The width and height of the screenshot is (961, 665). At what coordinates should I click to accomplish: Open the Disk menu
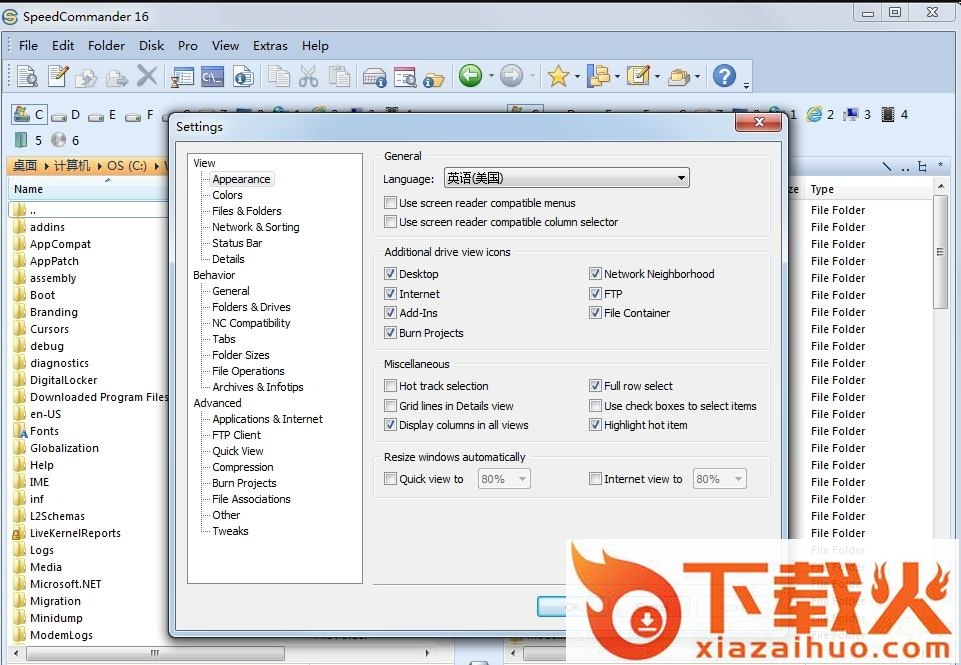click(x=151, y=45)
